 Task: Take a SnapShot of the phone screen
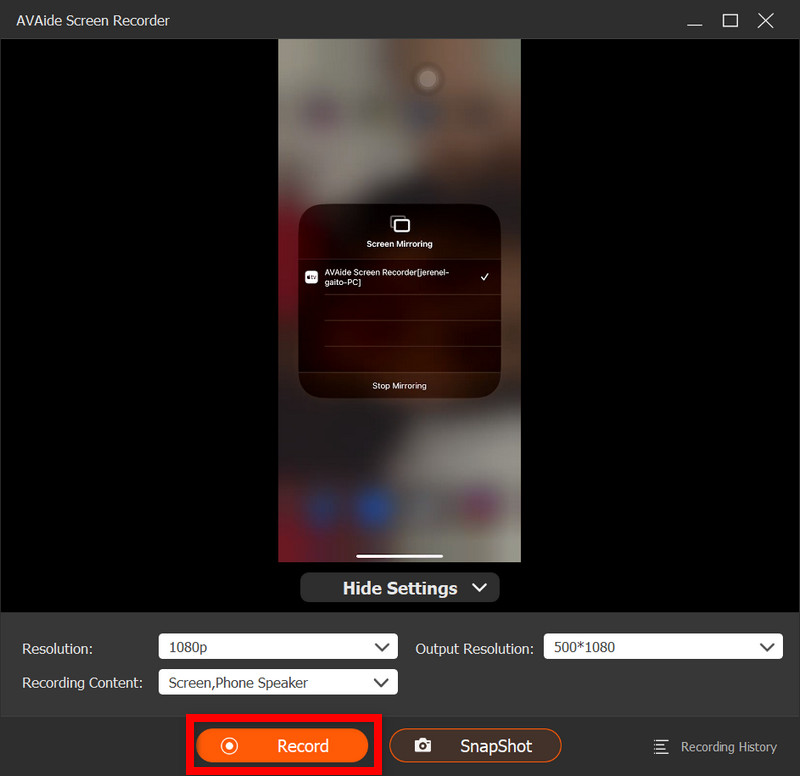coord(475,745)
